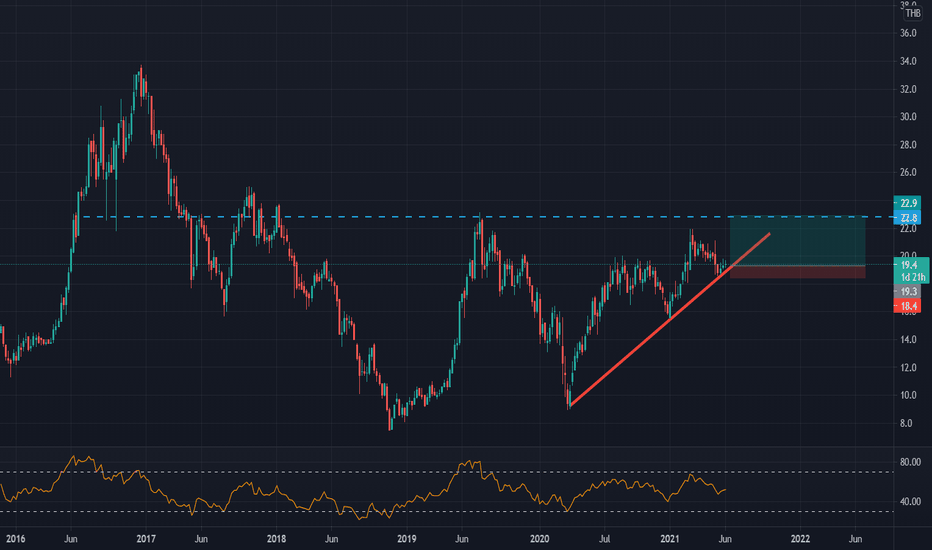The image size is (932, 550).
Task: Click the 30.0 price axis value
Action: coord(908,117)
